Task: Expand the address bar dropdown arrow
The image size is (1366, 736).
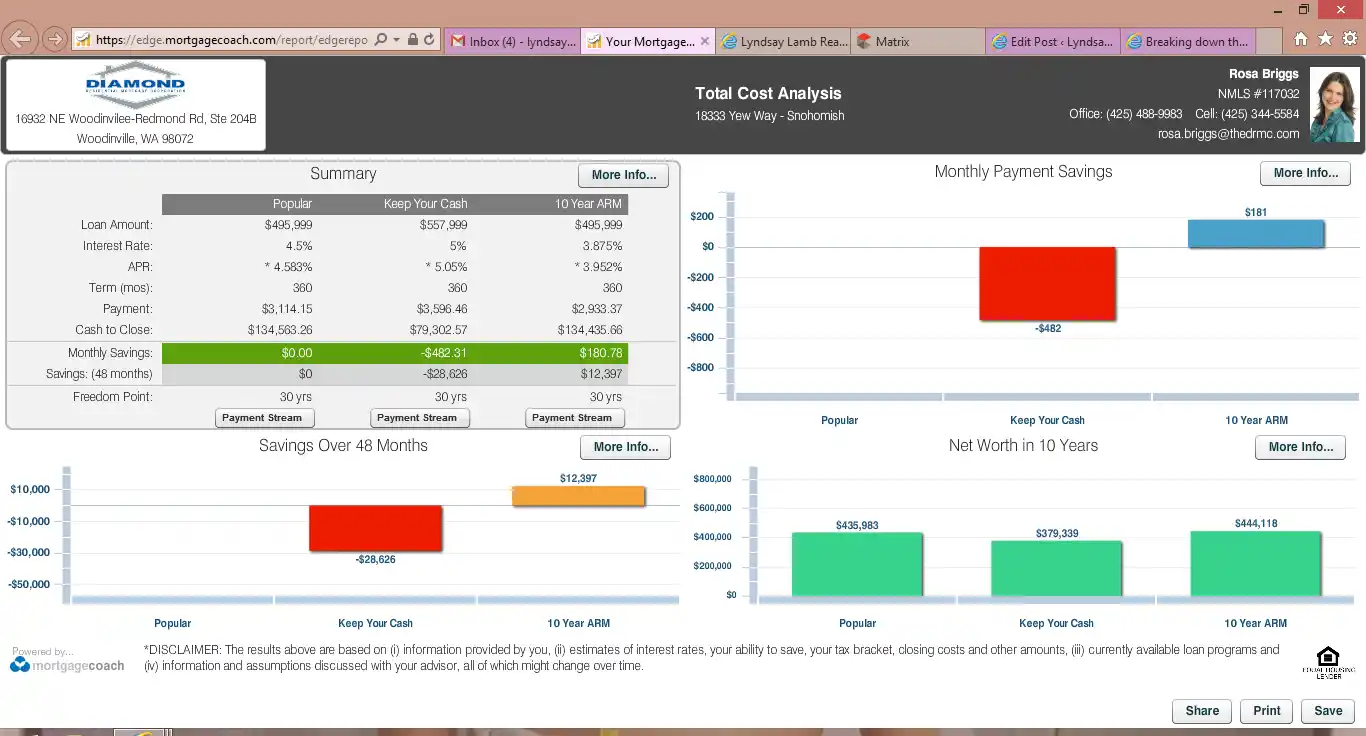Action: point(397,40)
